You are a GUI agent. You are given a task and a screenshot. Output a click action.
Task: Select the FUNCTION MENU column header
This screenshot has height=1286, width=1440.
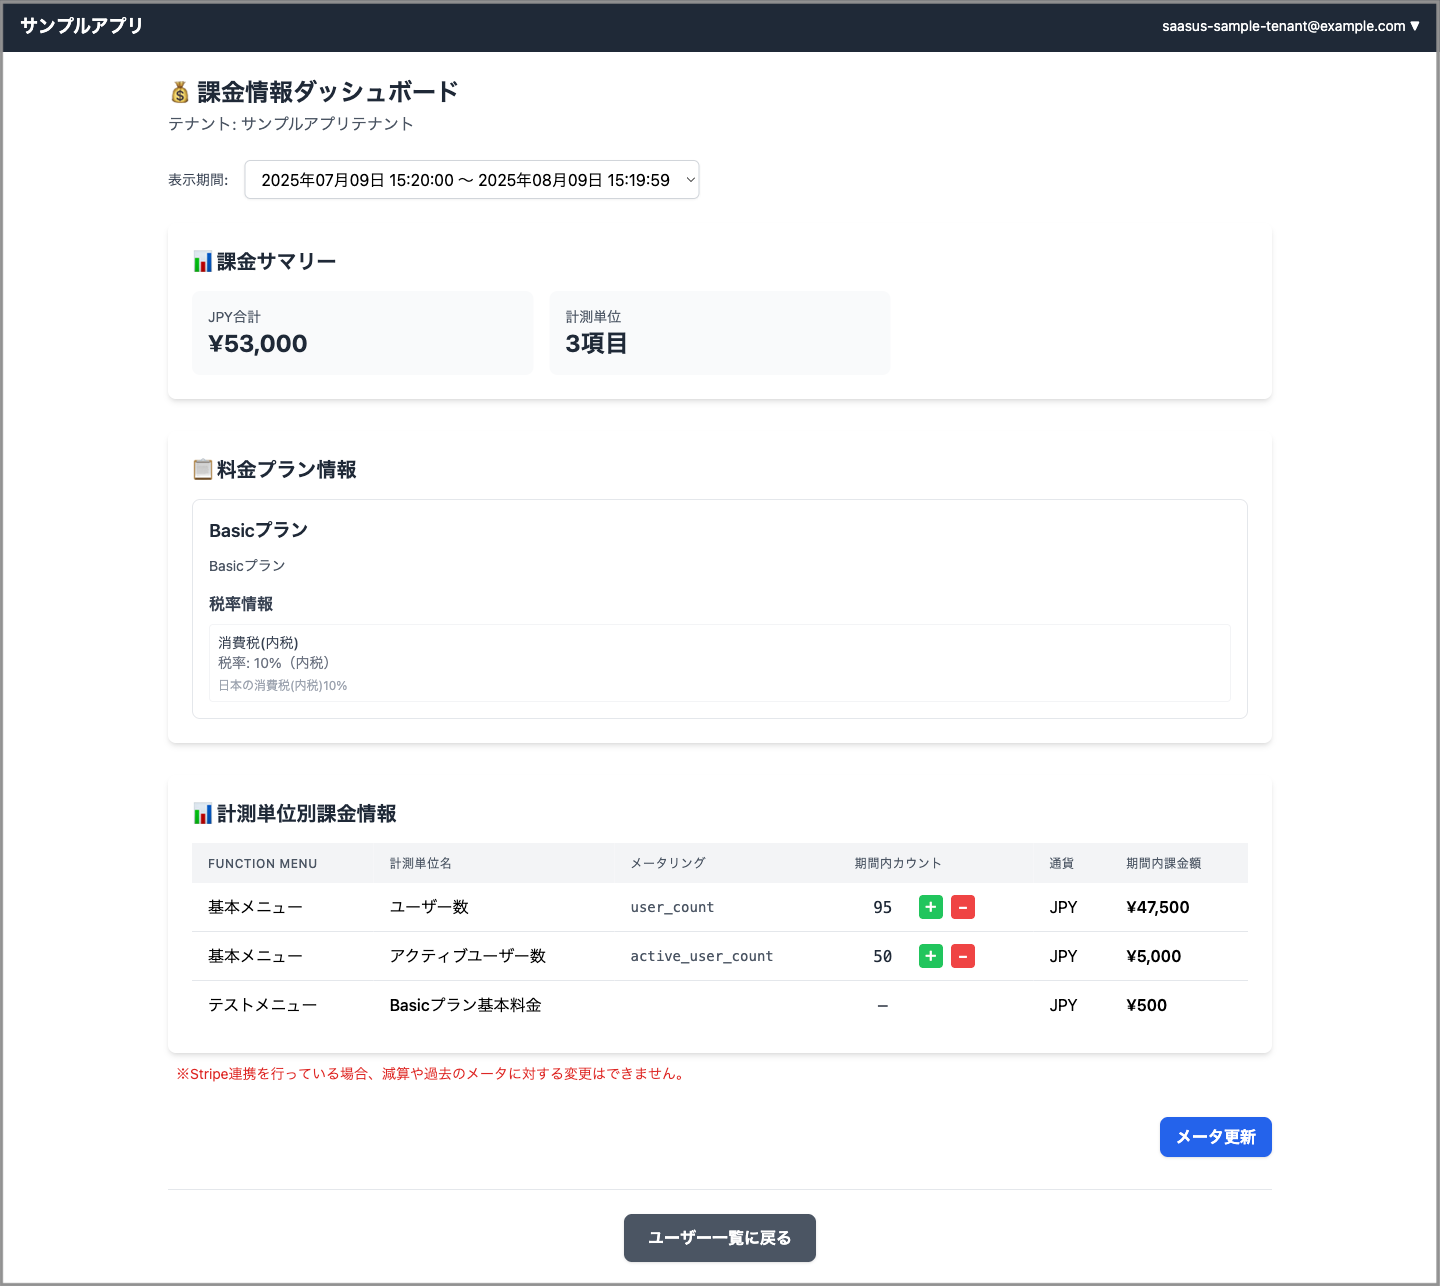click(x=262, y=864)
